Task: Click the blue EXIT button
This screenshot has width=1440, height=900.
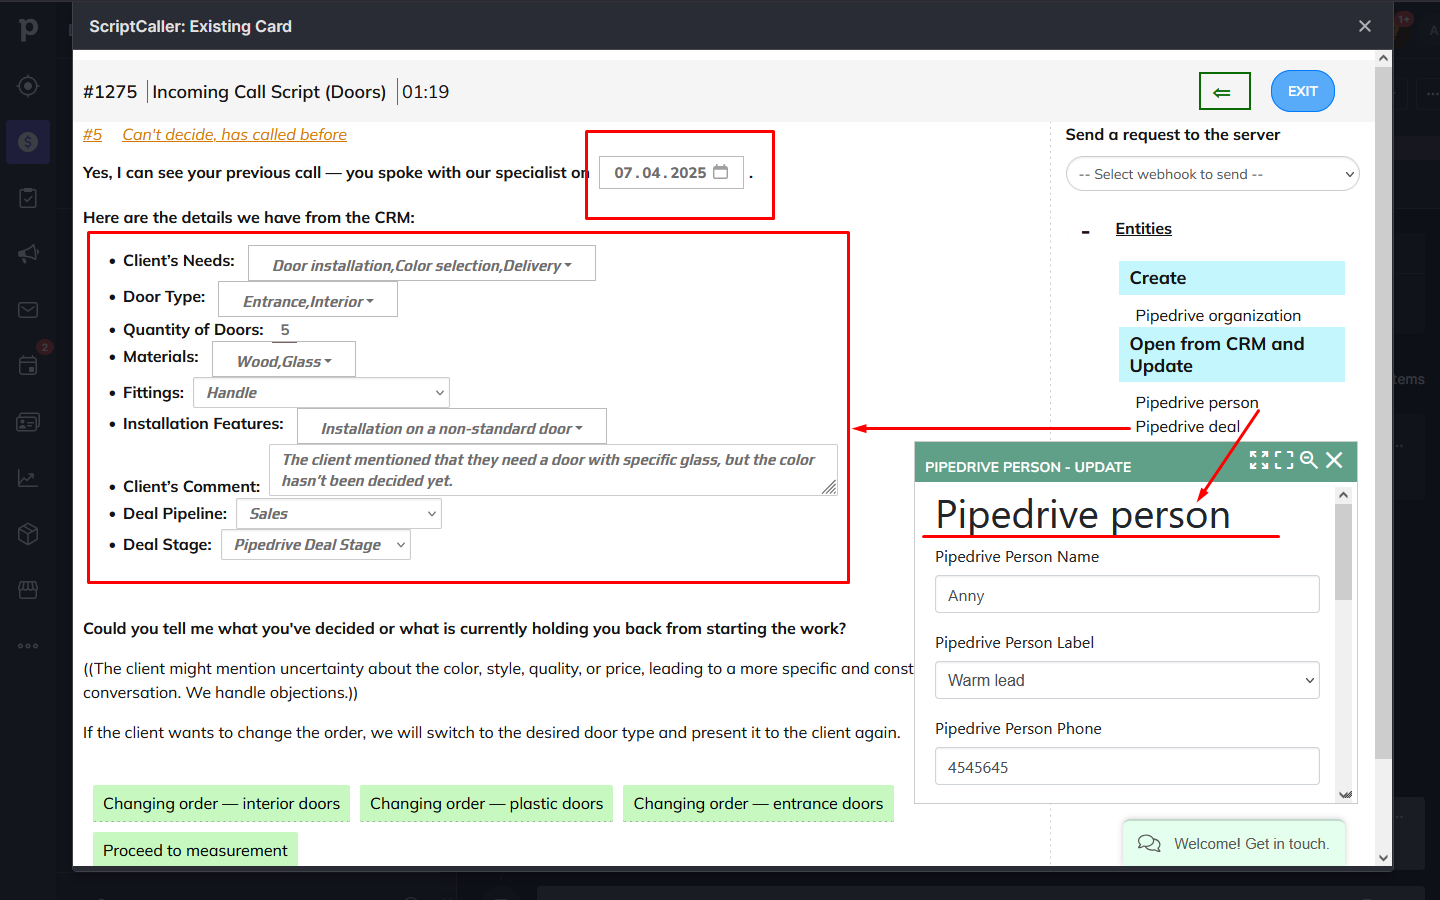Action: (x=1303, y=91)
